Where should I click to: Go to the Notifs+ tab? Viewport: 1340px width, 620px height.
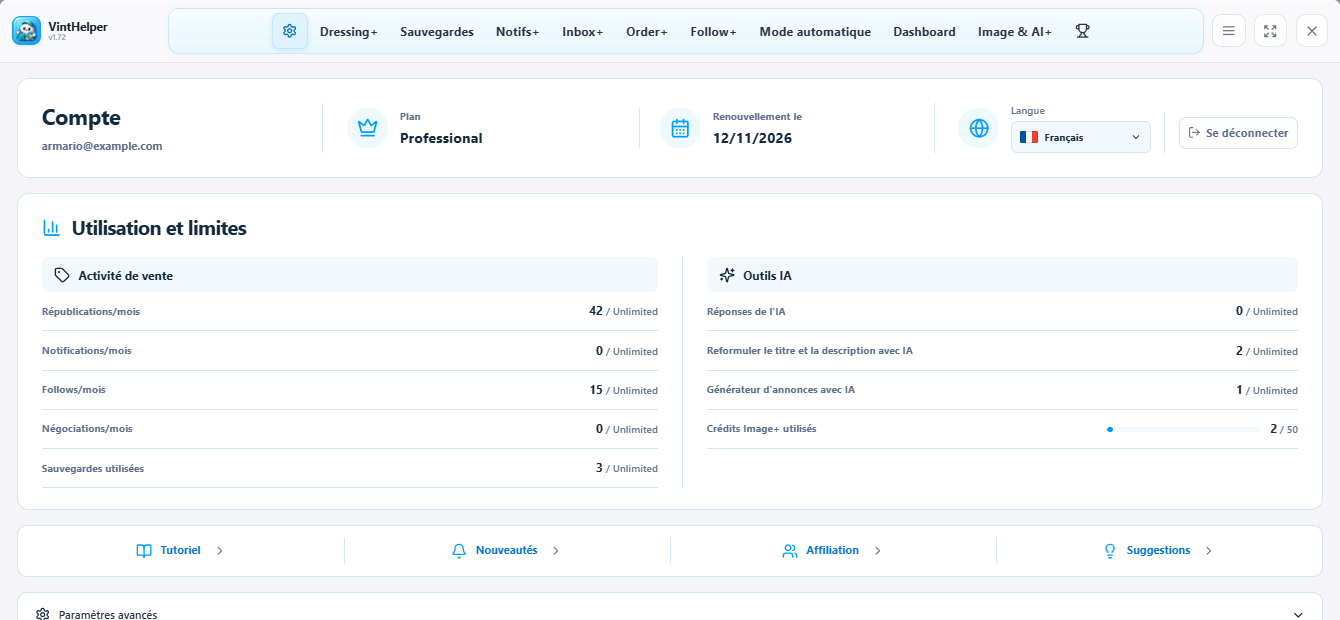pyautogui.click(x=518, y=32)
